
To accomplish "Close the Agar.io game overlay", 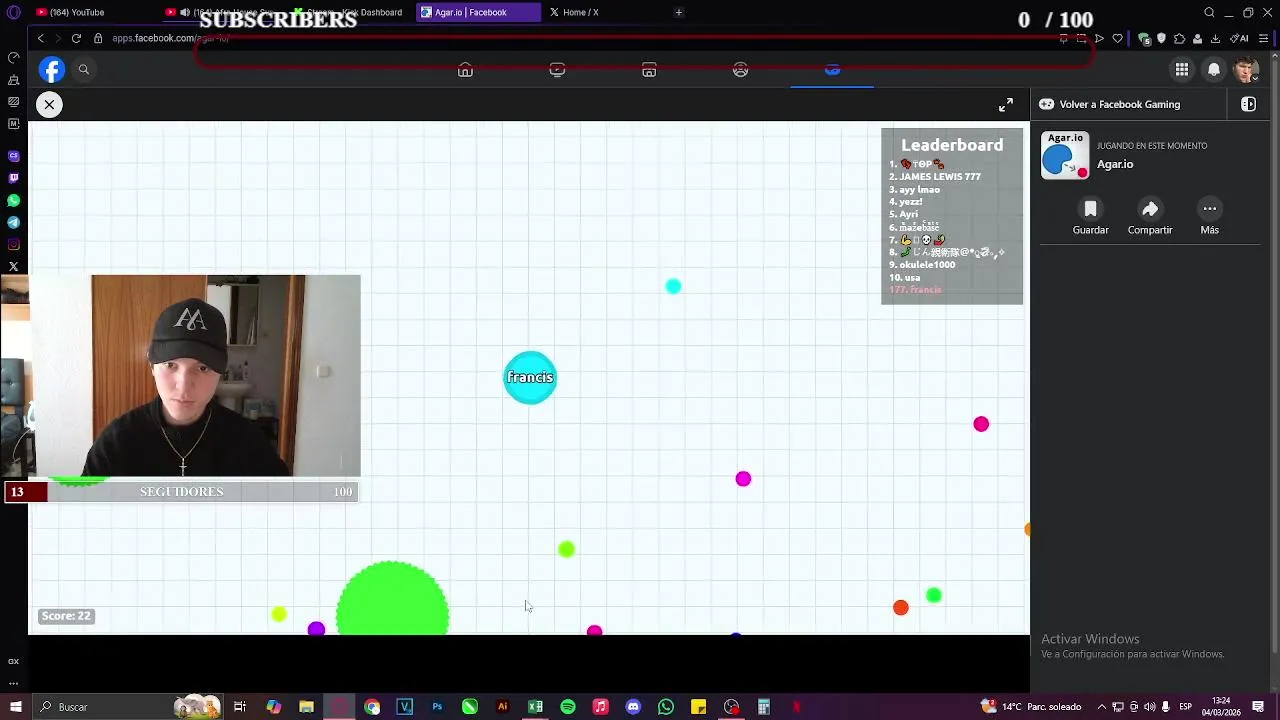I will click(49, 104).
